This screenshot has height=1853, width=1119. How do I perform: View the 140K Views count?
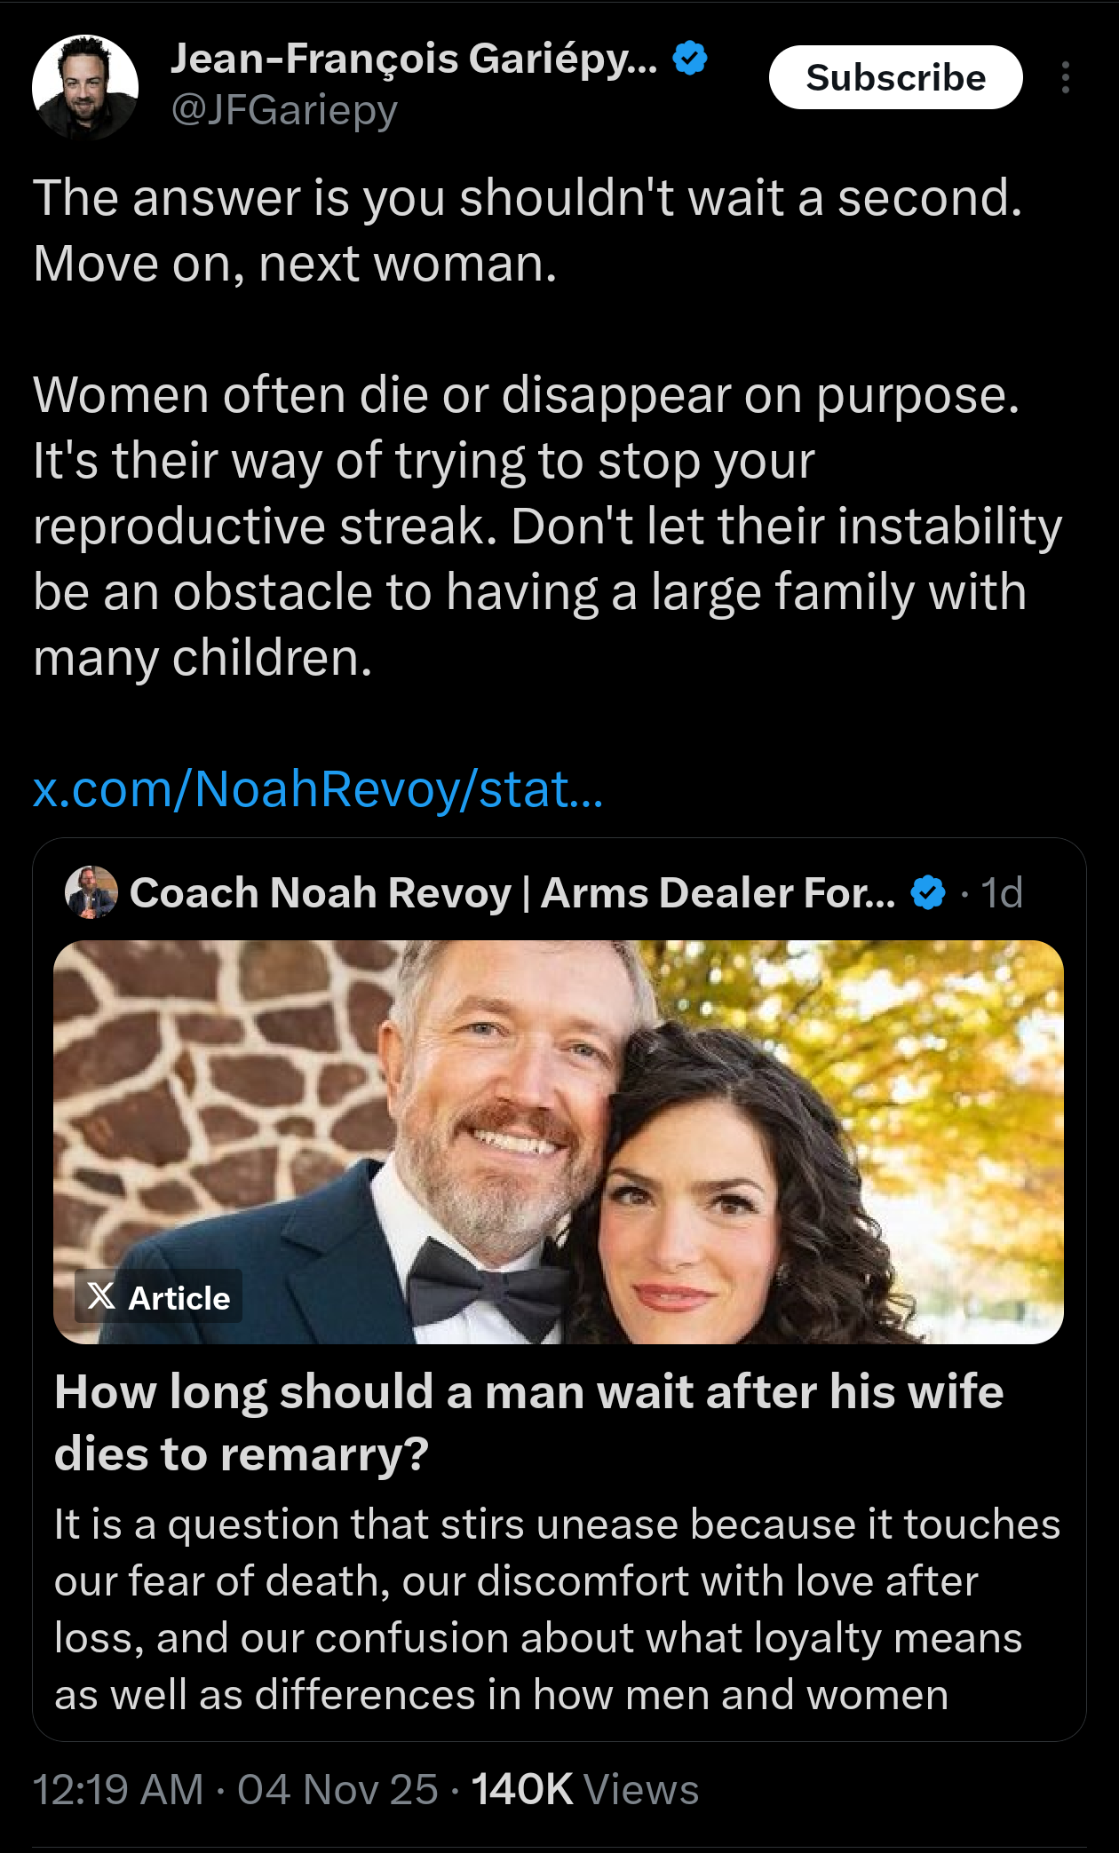pyautogui.click(x=584, y=1789)
